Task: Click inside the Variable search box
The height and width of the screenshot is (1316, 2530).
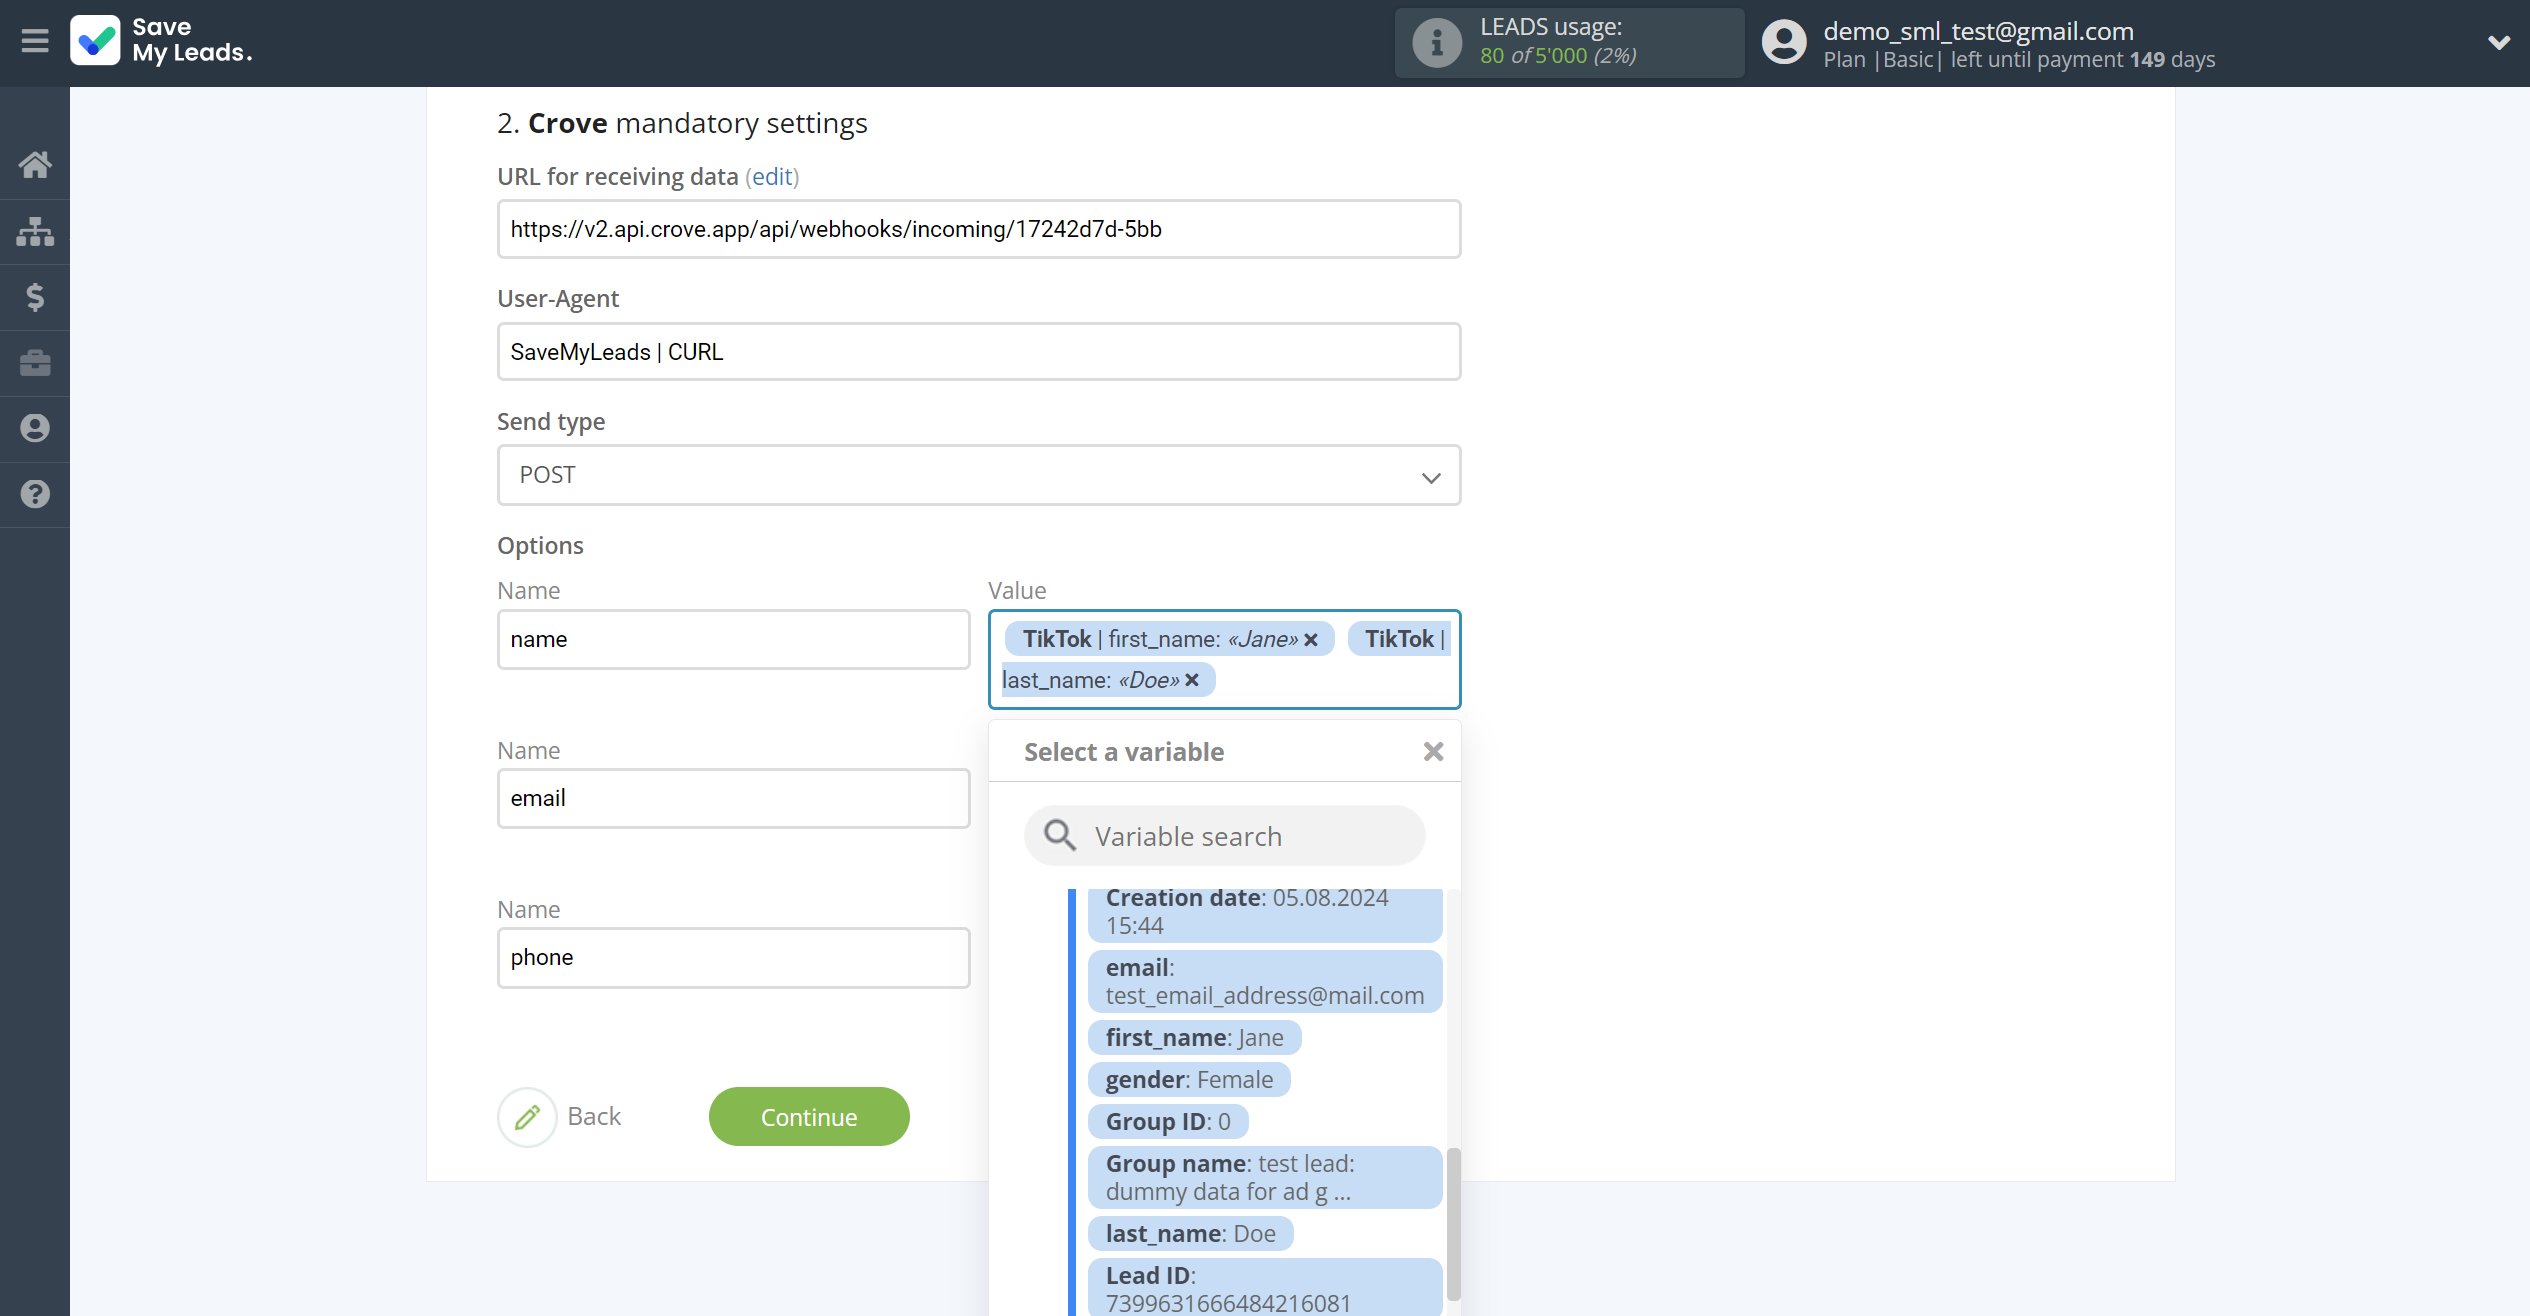Action: click(x=1224, y=836)
